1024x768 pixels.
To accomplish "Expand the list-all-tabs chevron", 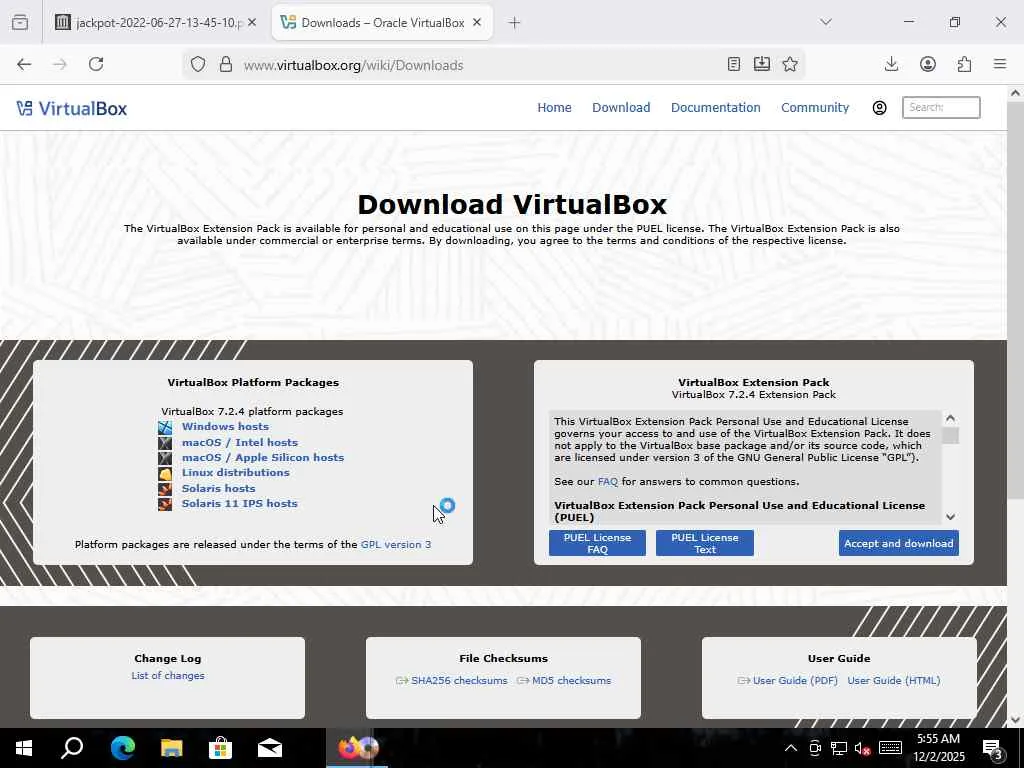I will pos(826,22).
